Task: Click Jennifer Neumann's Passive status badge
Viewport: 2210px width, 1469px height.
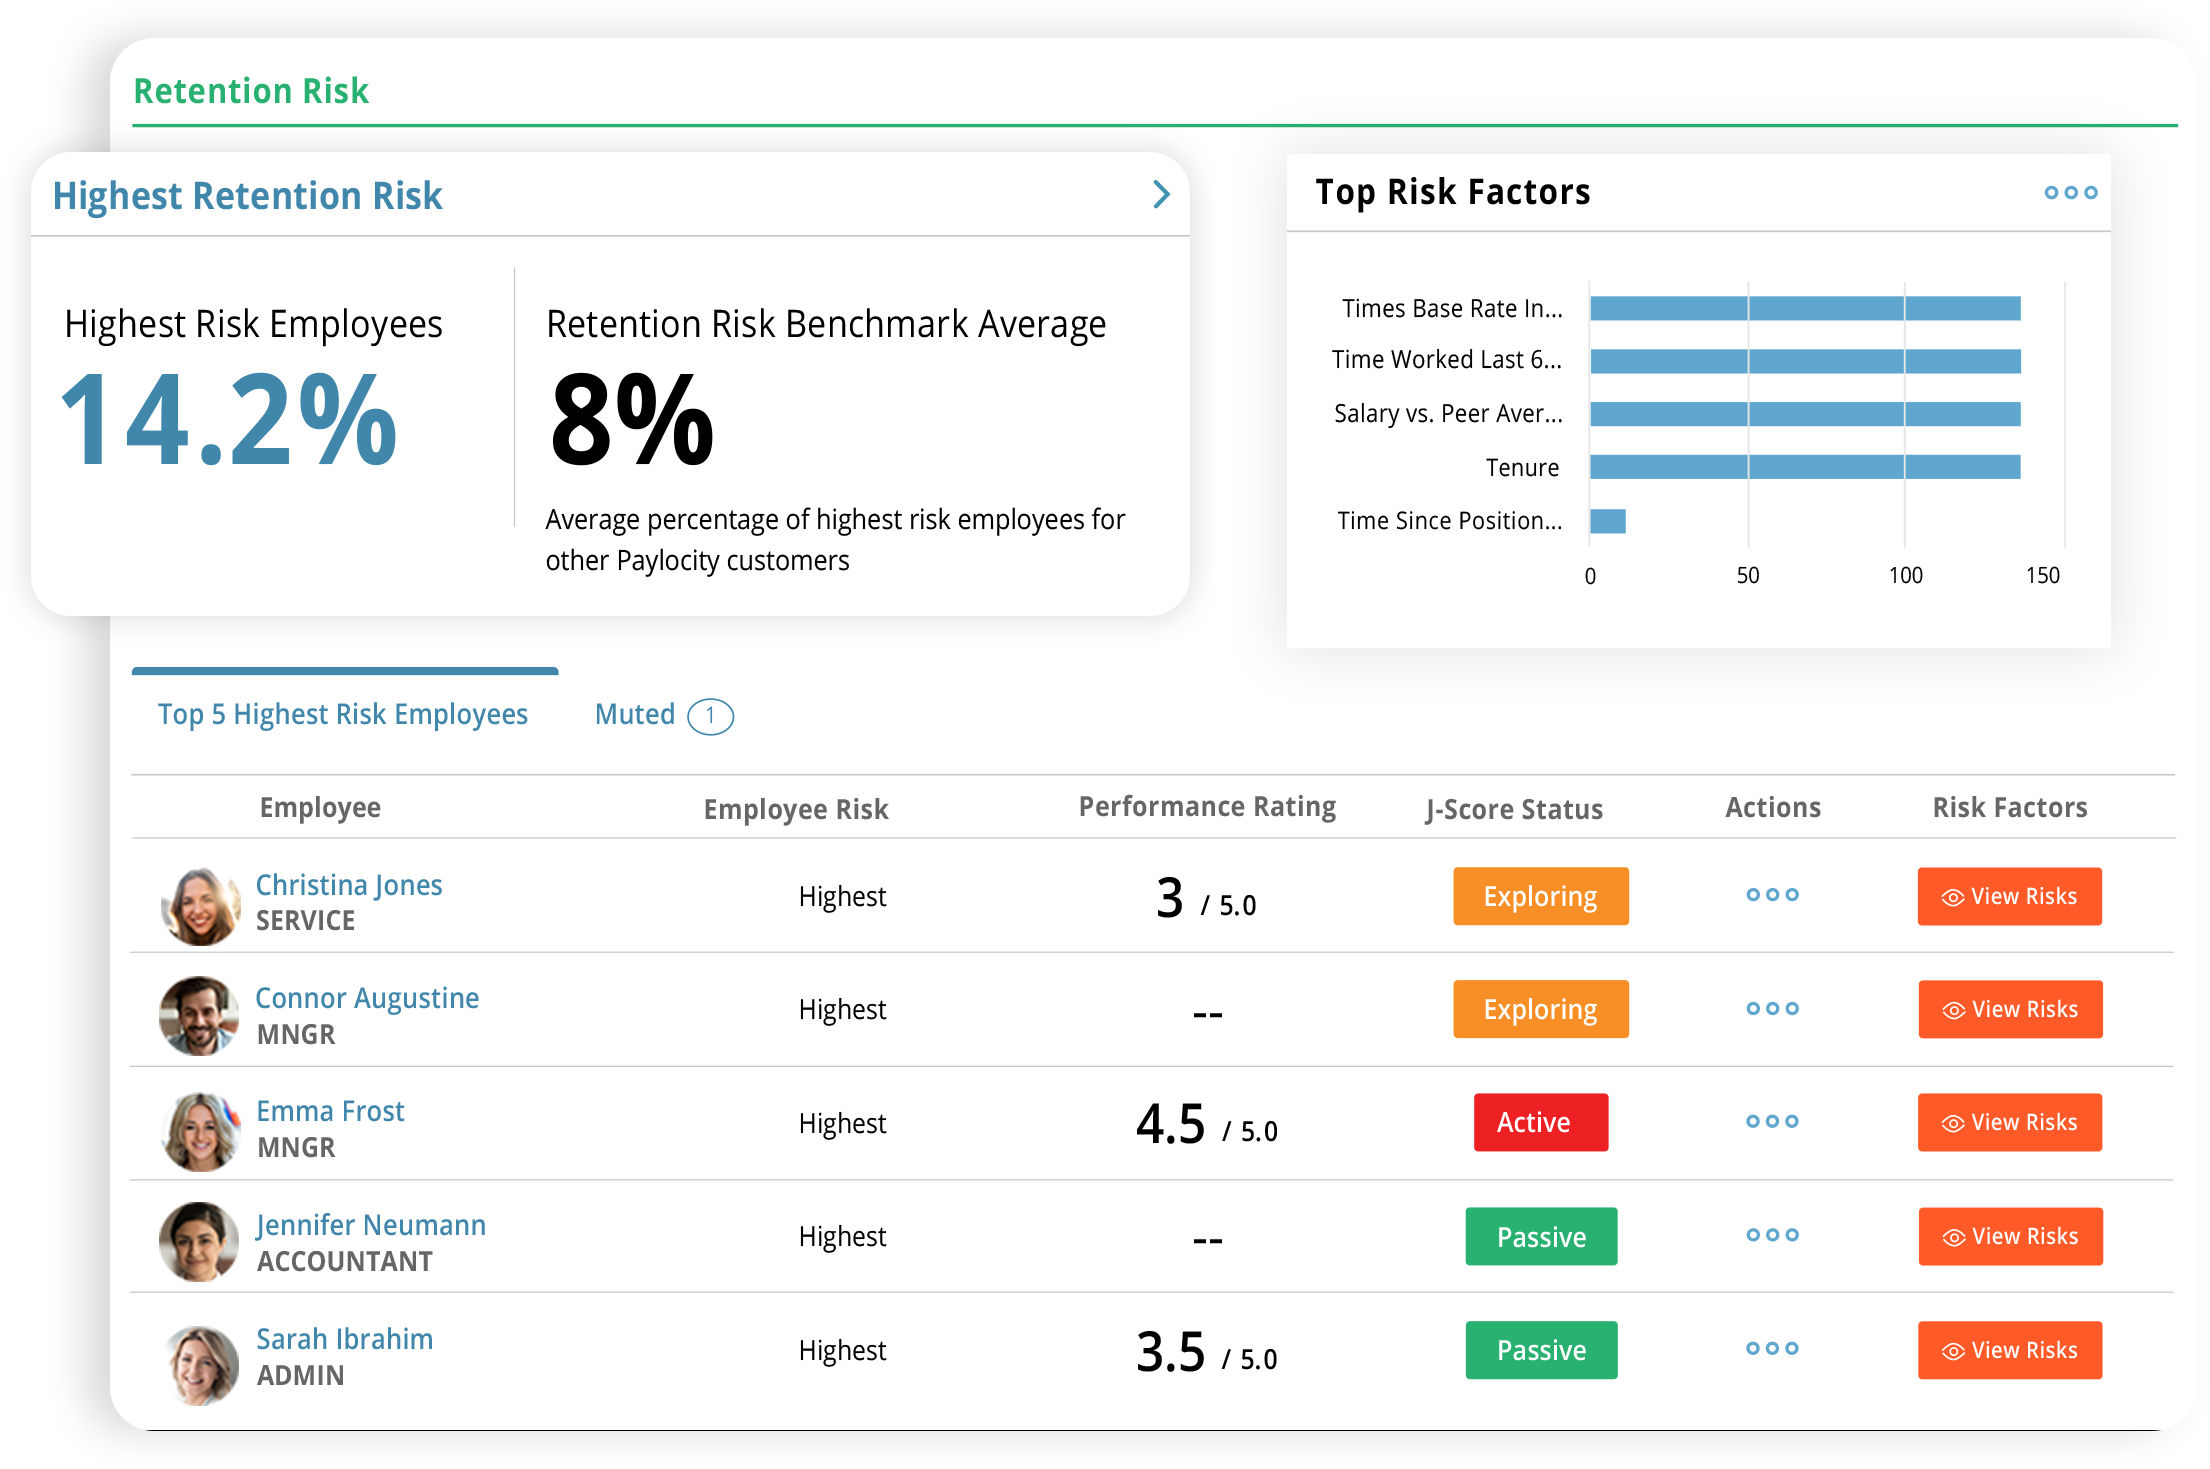Action: (x=1540, y=1237)
